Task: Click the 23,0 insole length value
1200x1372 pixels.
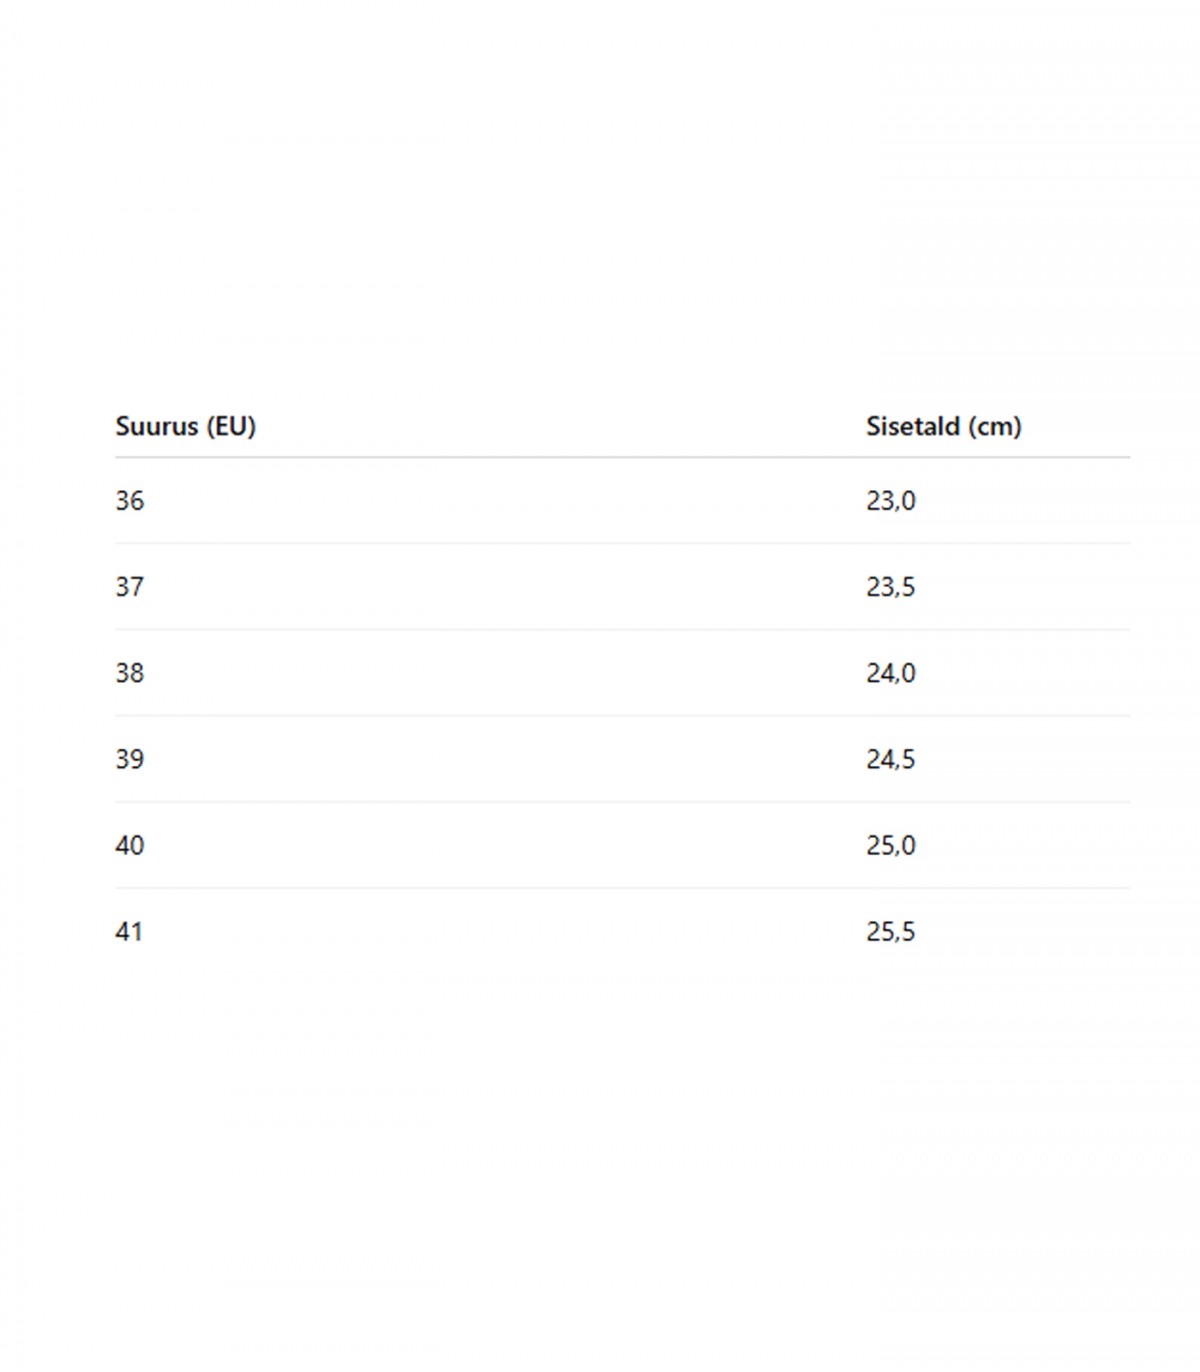Action: click(x=891, y=501)
